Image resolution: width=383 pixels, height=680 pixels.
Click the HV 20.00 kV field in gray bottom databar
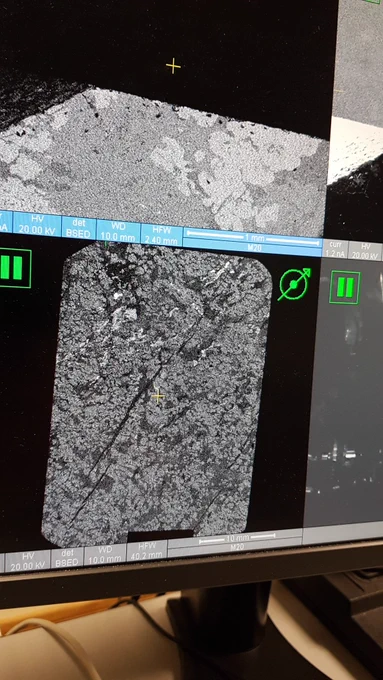pos(27,562)
